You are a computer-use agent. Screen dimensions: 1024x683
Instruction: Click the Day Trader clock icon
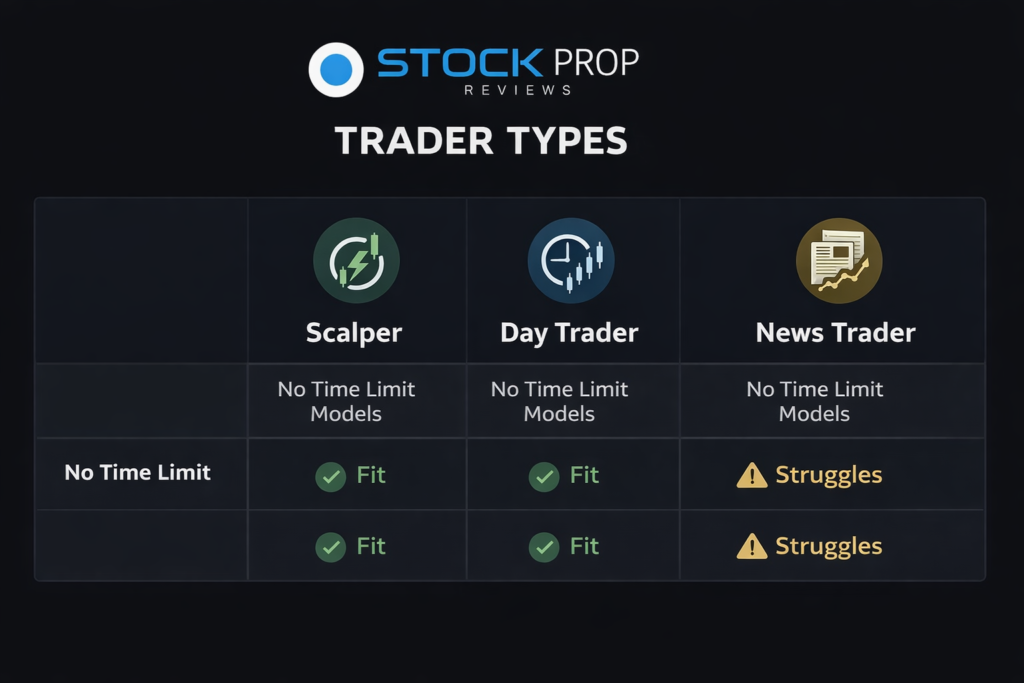[x=571, y=261]
